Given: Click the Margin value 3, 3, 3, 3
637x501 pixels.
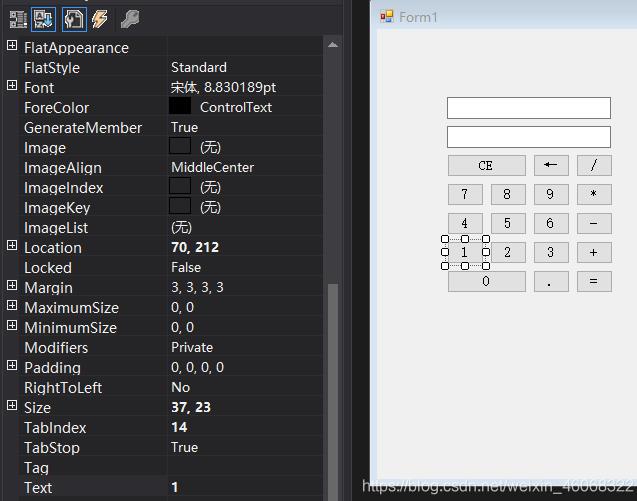Looking at the screenshot, I should pos(197,287).
